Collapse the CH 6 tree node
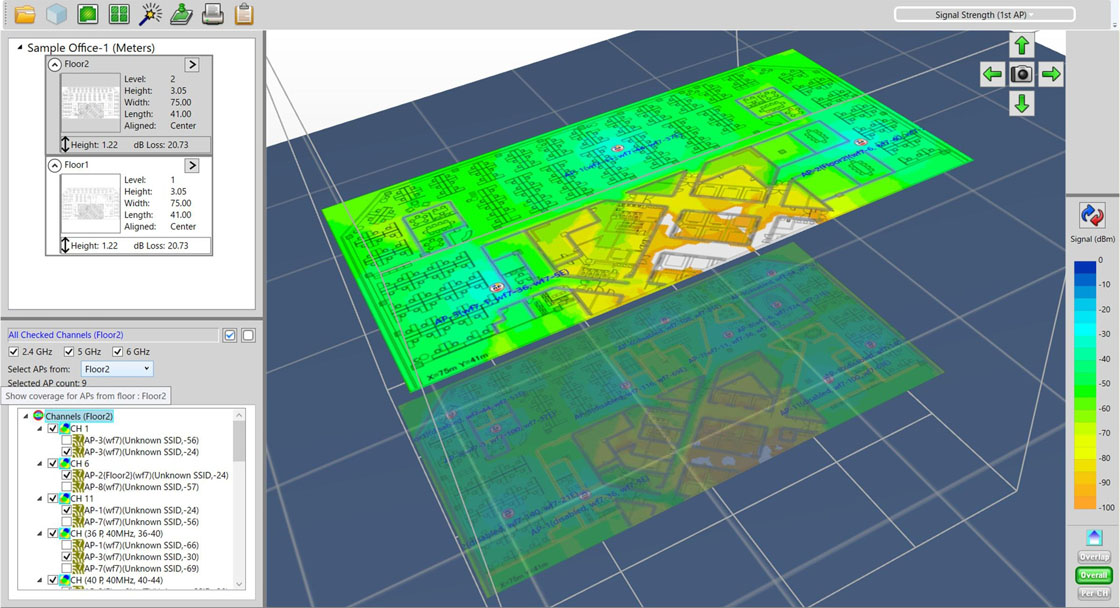1120x608 pixels. pyautogui.click(x=41, y=463)
